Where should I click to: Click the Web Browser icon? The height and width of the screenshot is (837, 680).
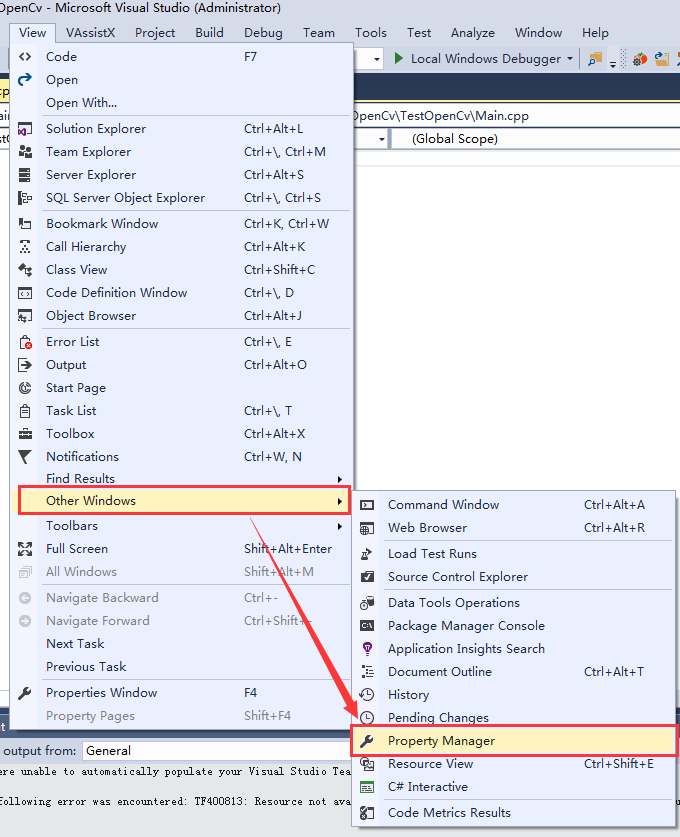click(367, 528)
